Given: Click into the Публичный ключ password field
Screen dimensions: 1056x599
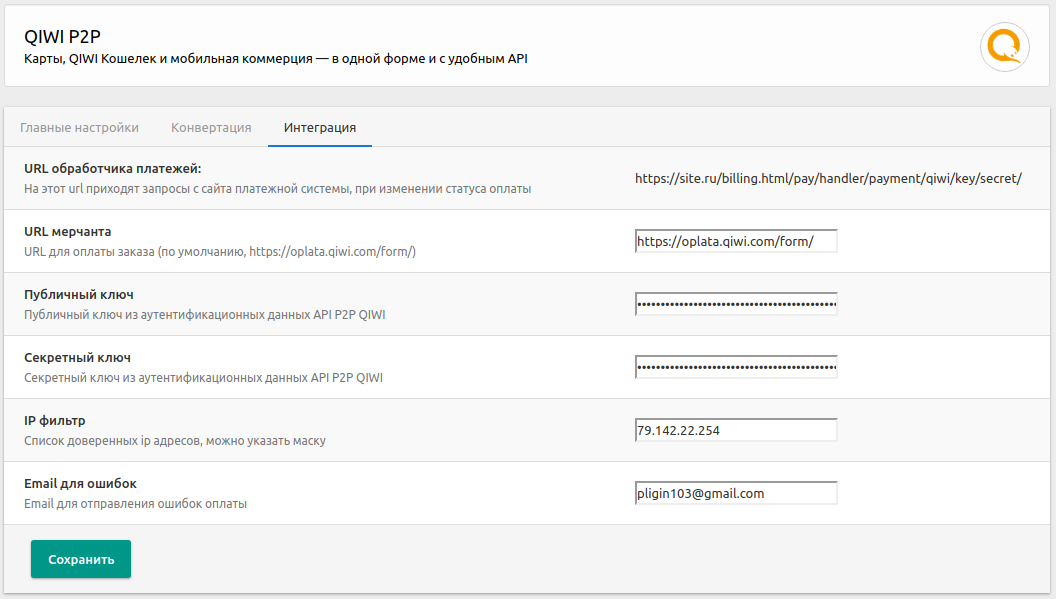Looking at the screenshot, I should click(x=736, y=304).
